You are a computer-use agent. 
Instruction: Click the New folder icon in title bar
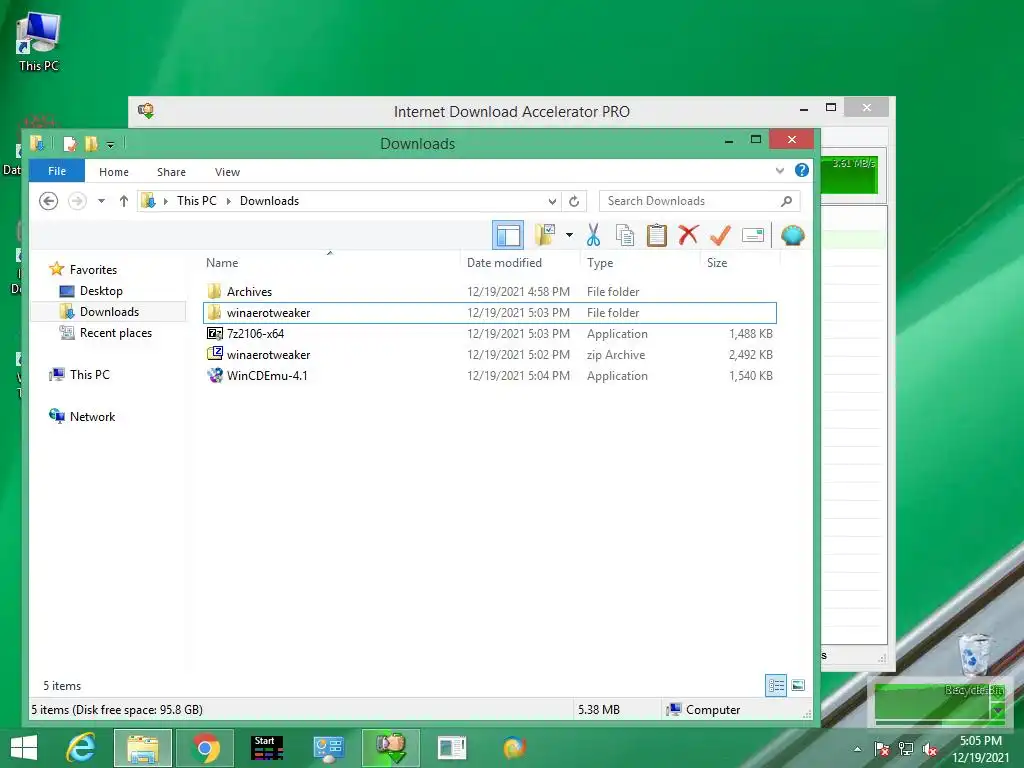tap(91, 144)
